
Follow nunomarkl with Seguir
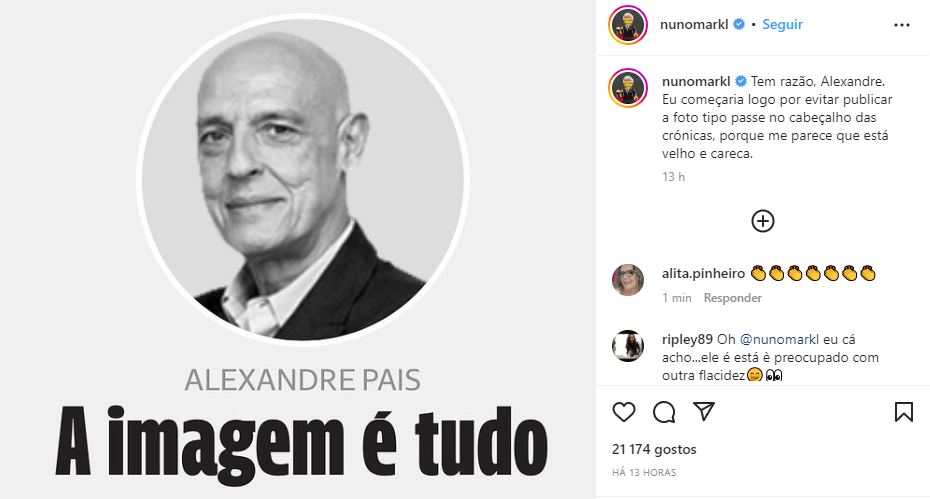click(782, 24)
